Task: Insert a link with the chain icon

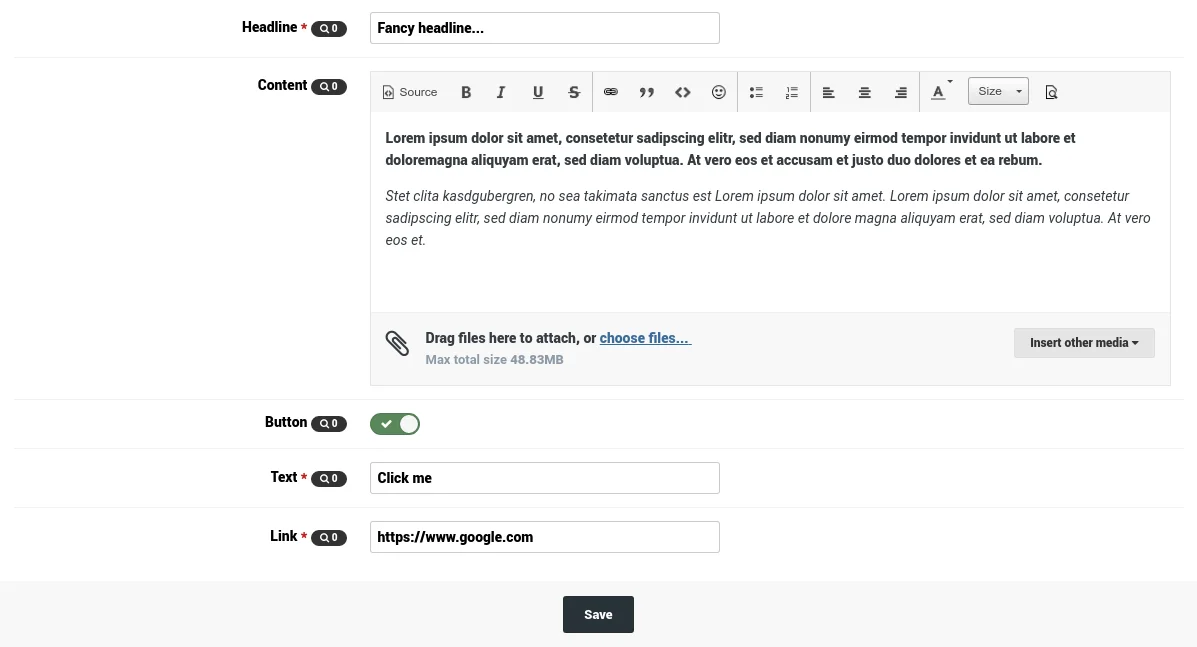Action: point(611,92)
